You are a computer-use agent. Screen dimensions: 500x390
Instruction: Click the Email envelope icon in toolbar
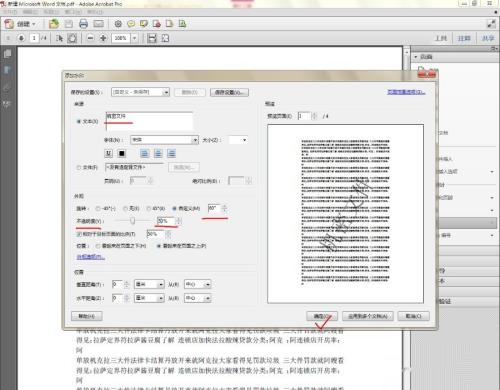tap(98, 24)
